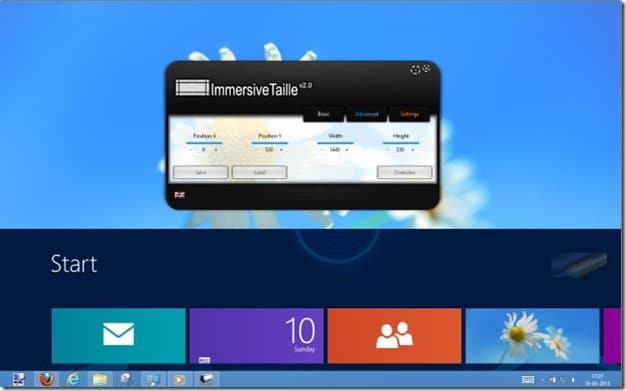The height and width of the screenshot is (391, 626).
Task: Click the Height value field
Action: point(400,150)
